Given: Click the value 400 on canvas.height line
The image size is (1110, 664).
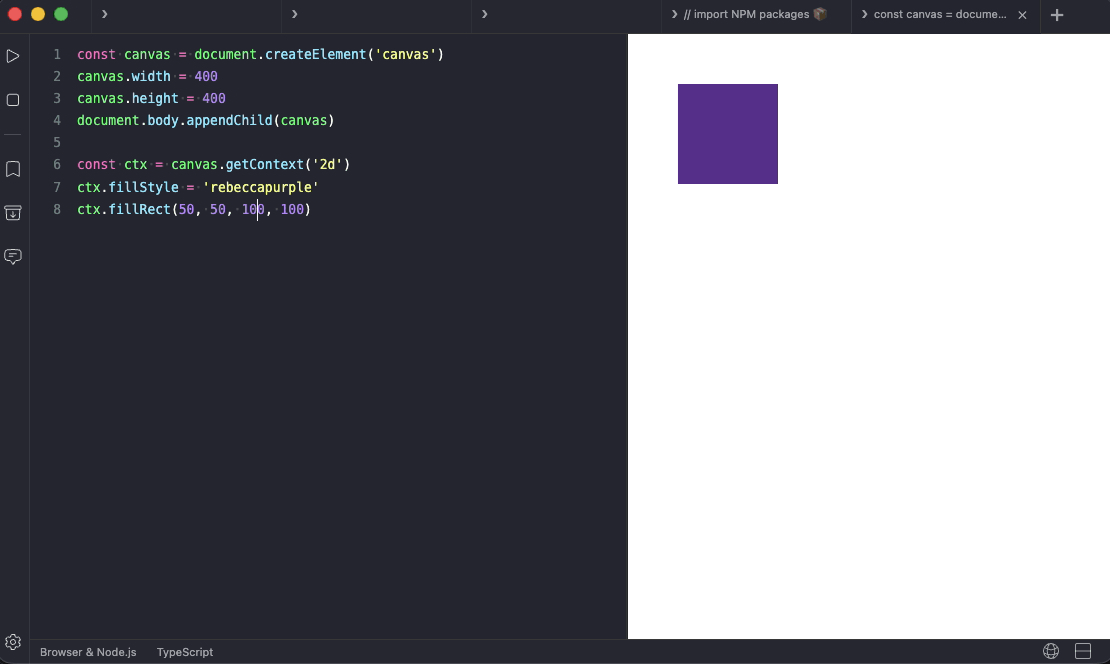Looking at the screenshot, I should click(x=214, y=98).
